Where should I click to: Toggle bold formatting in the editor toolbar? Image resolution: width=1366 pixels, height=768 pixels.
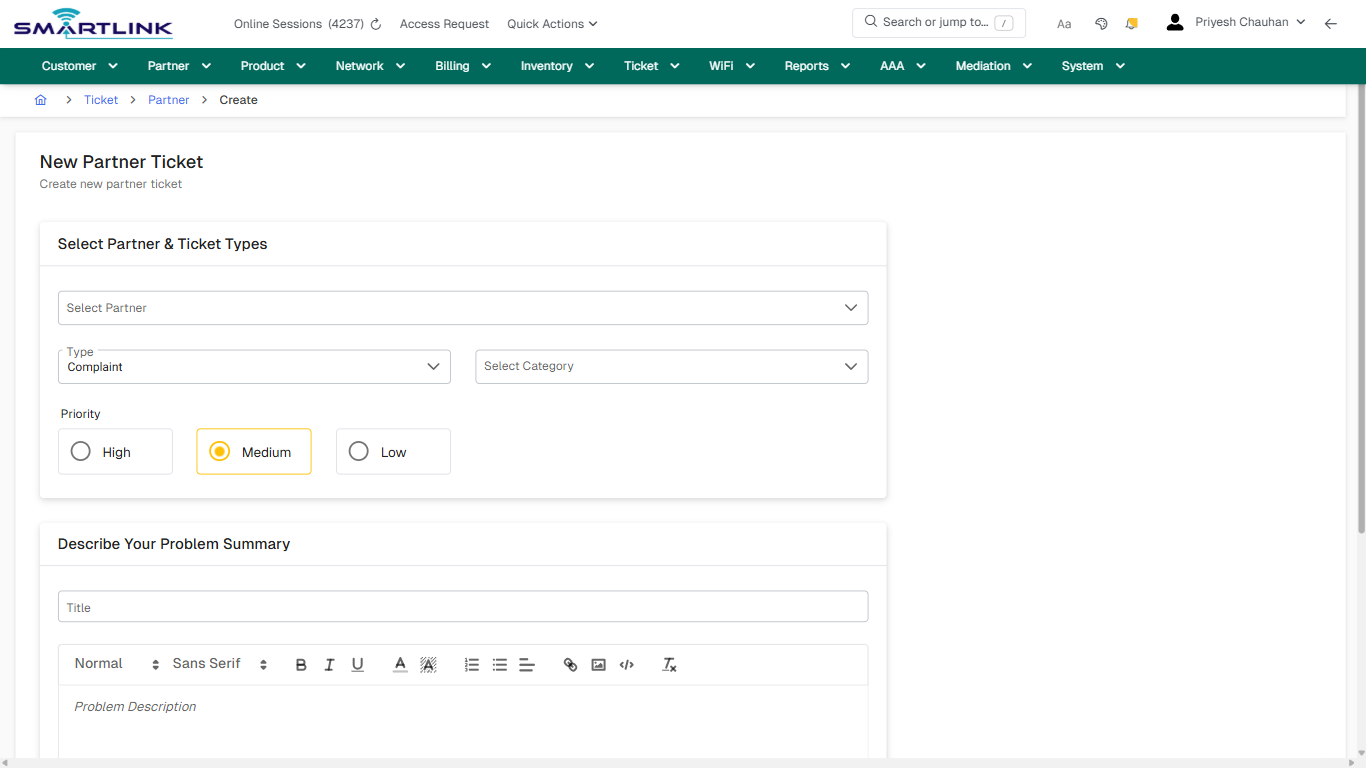tap(301, 664)
